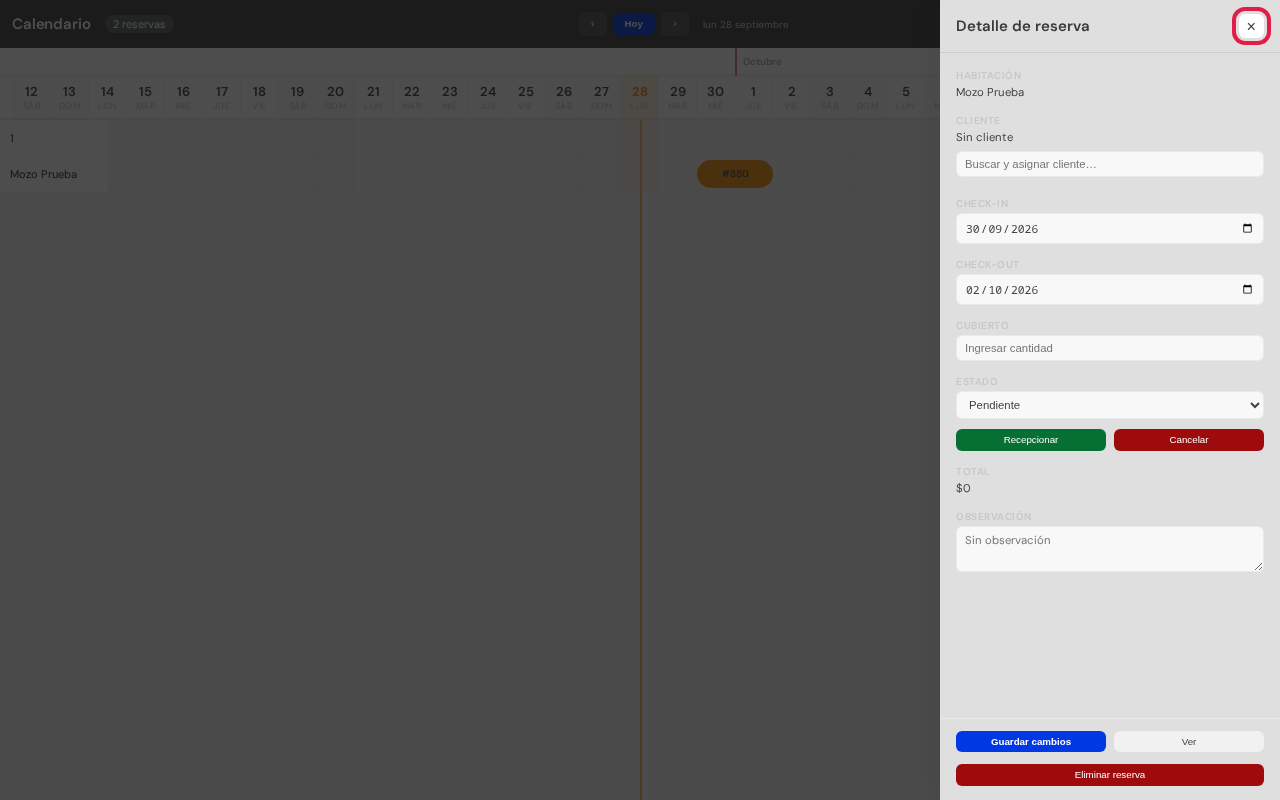Open the Check-in date picker calendar icon
The image size is (1280, 800).
click(1247, 228)
